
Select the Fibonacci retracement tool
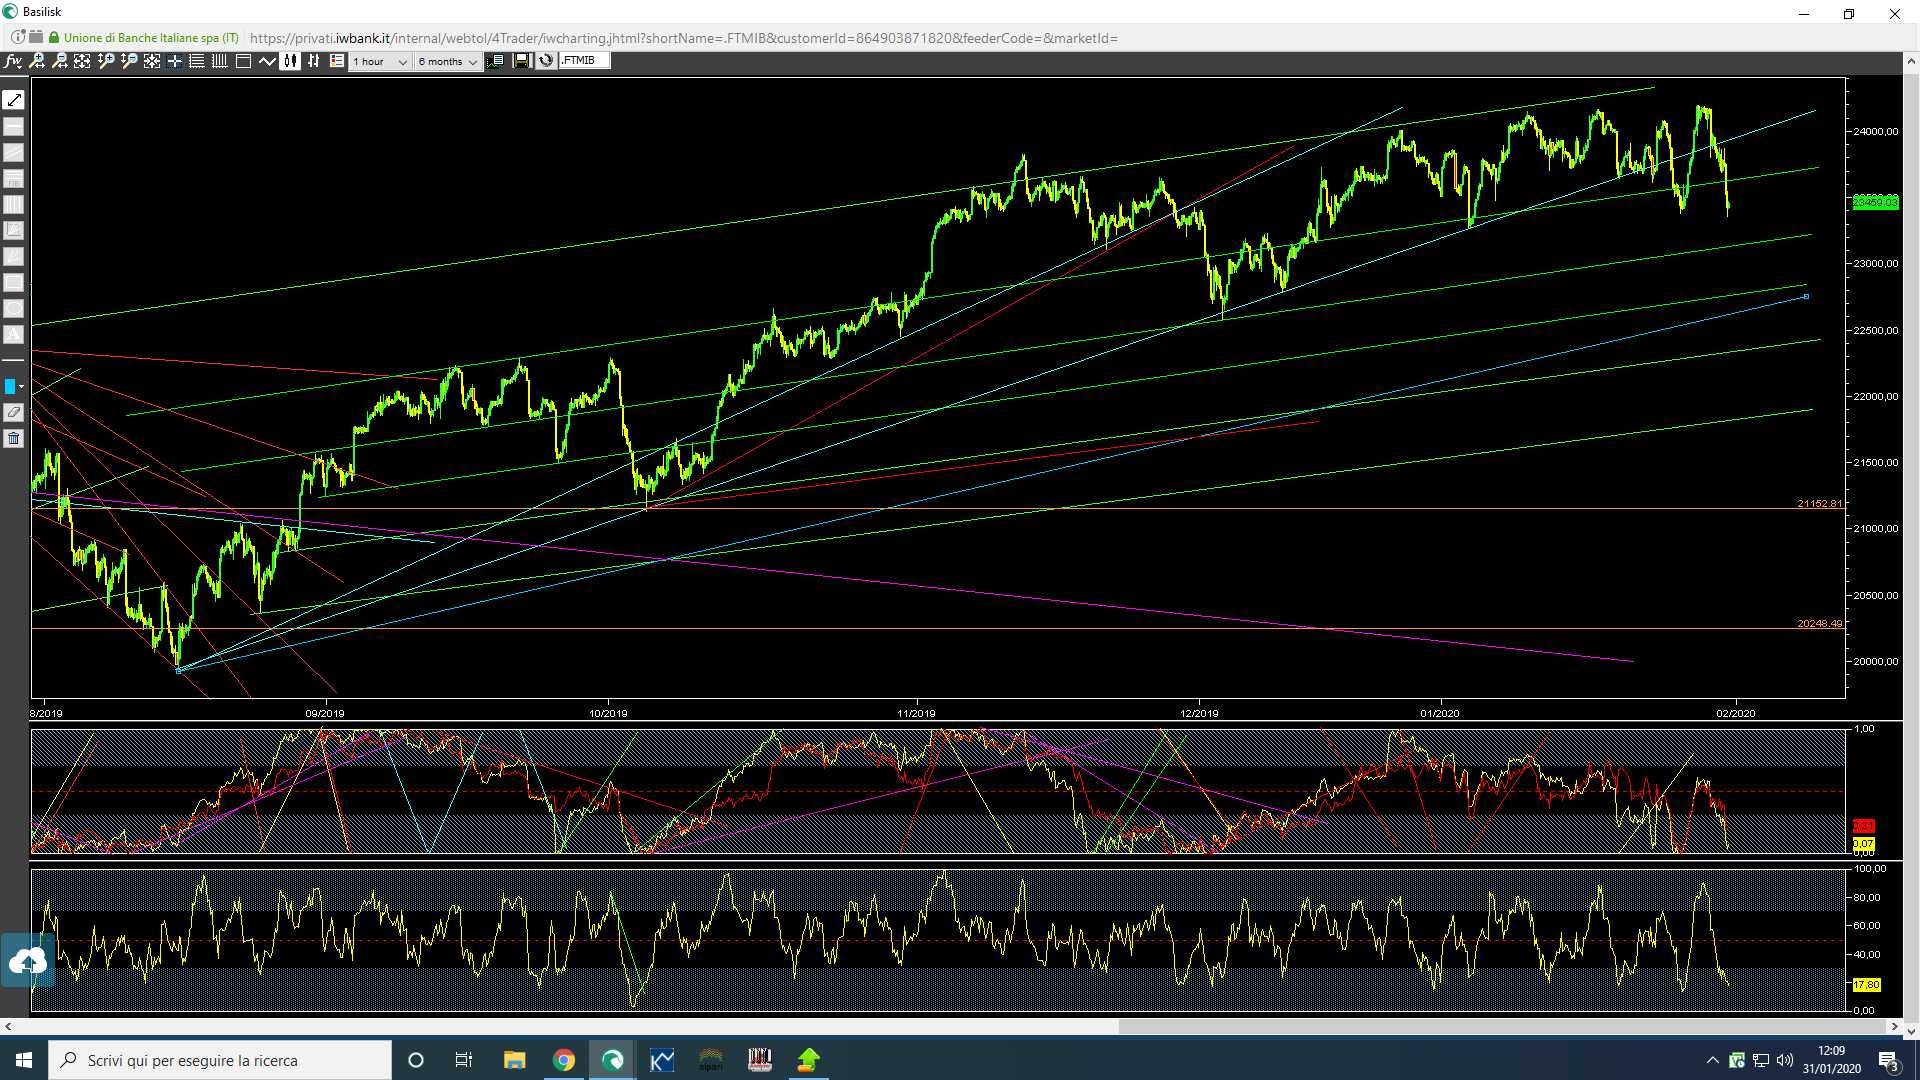click(x=13, y=178)
